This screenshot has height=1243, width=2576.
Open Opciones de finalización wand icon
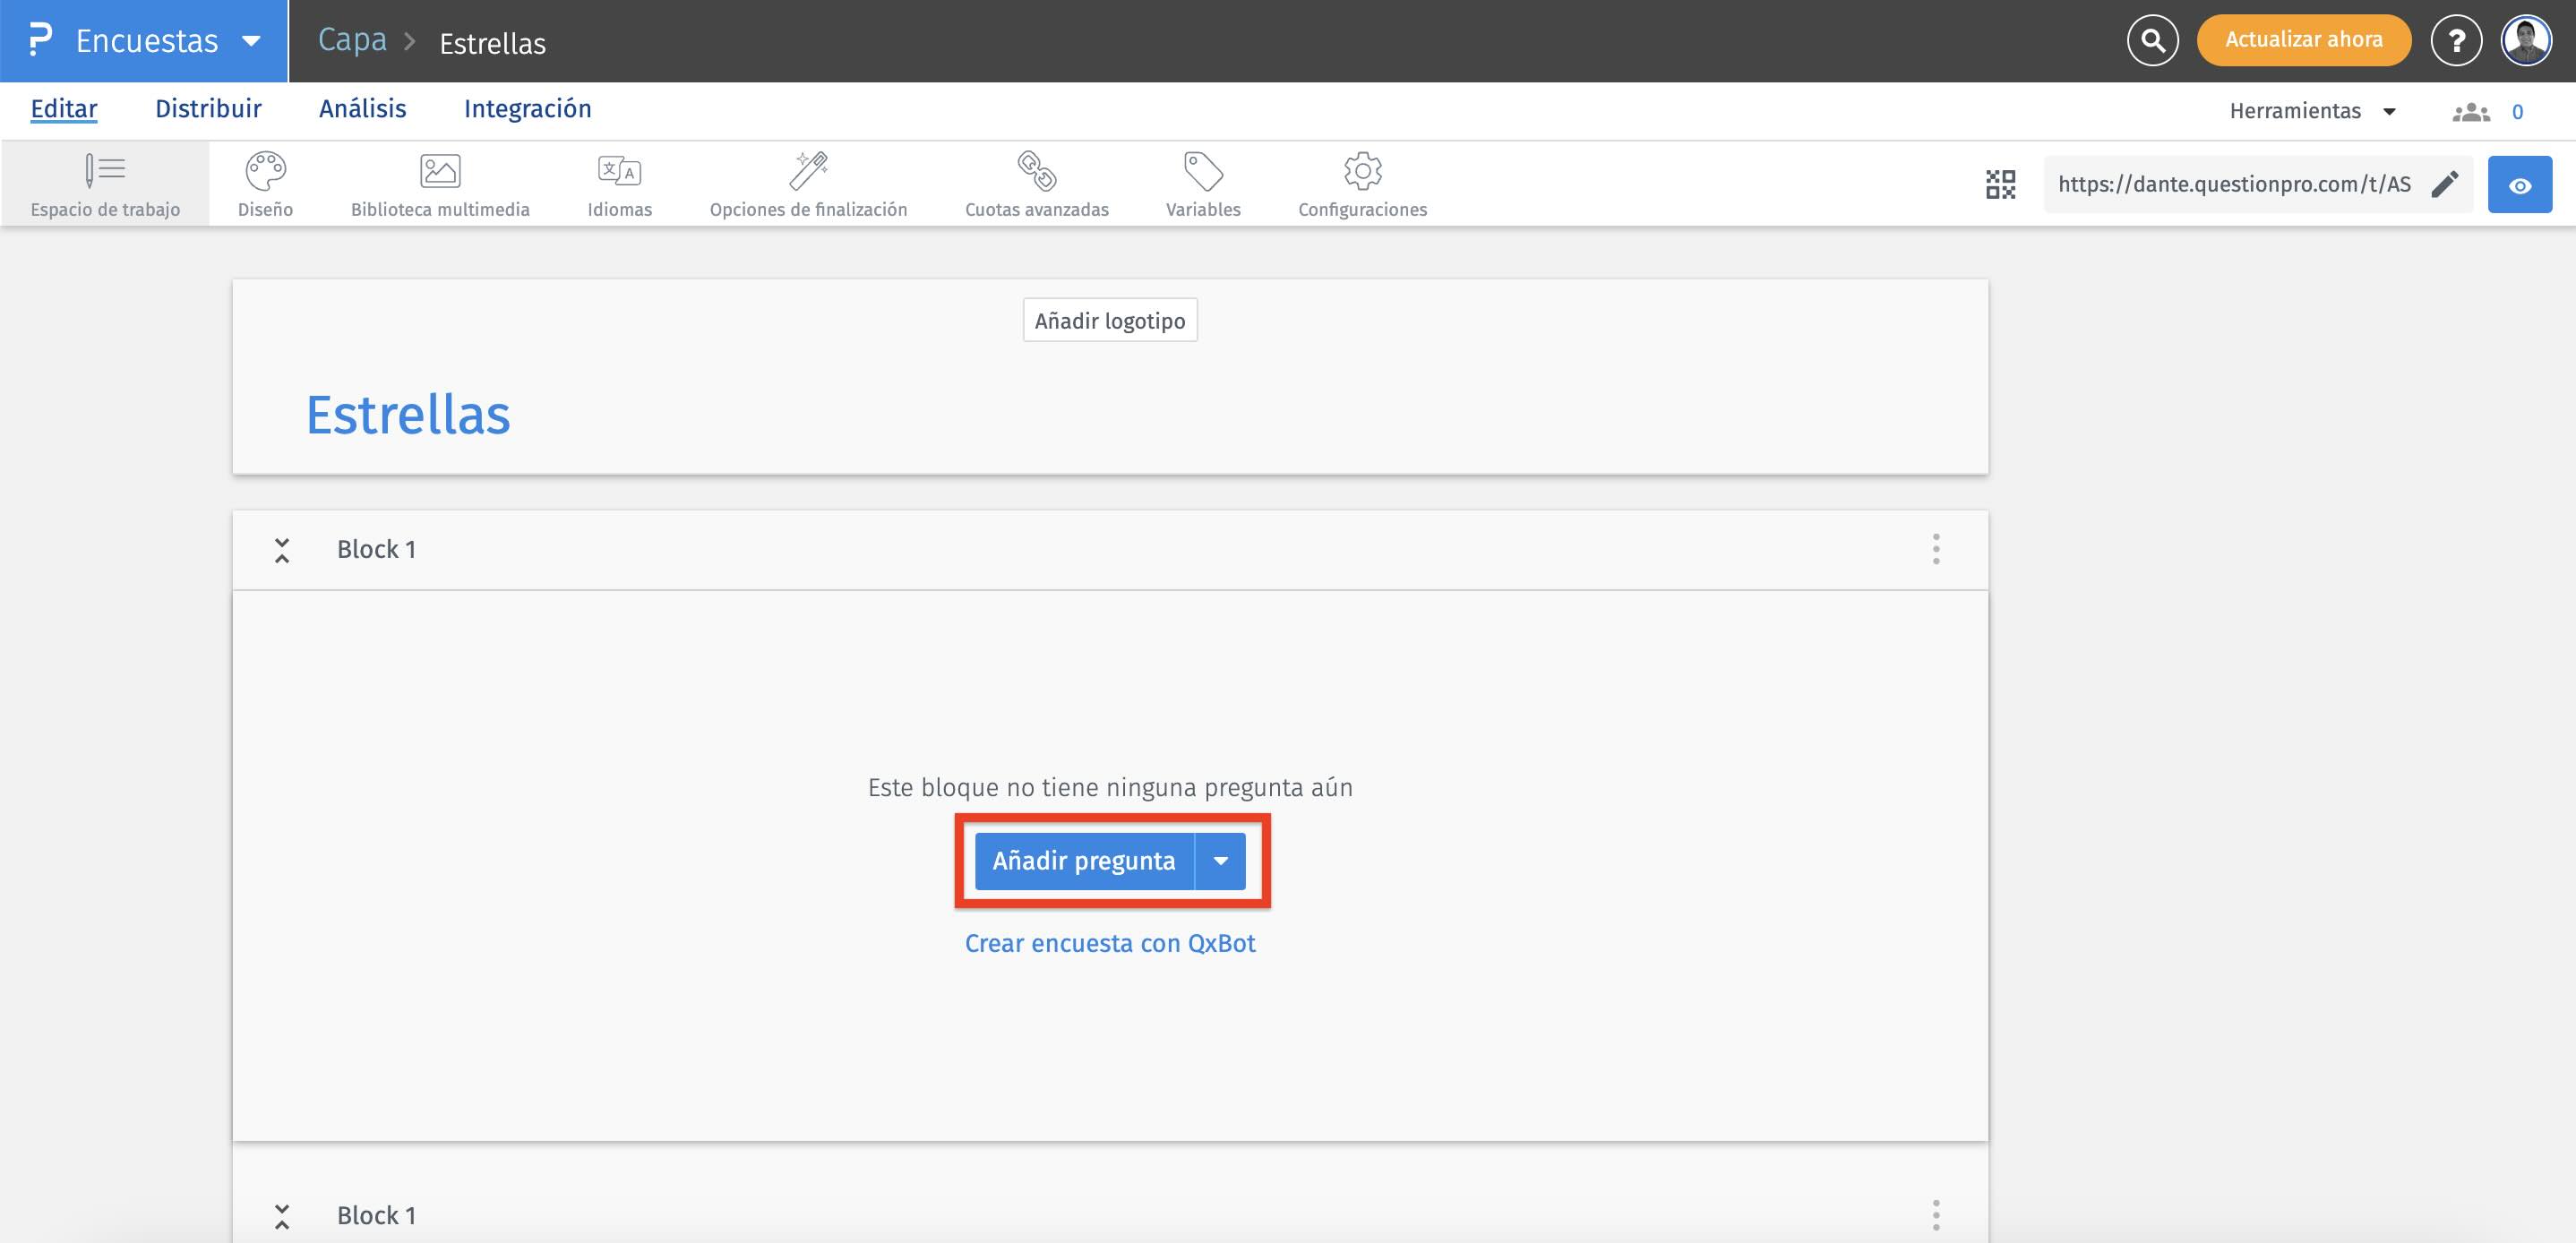[x=808, y=172]
